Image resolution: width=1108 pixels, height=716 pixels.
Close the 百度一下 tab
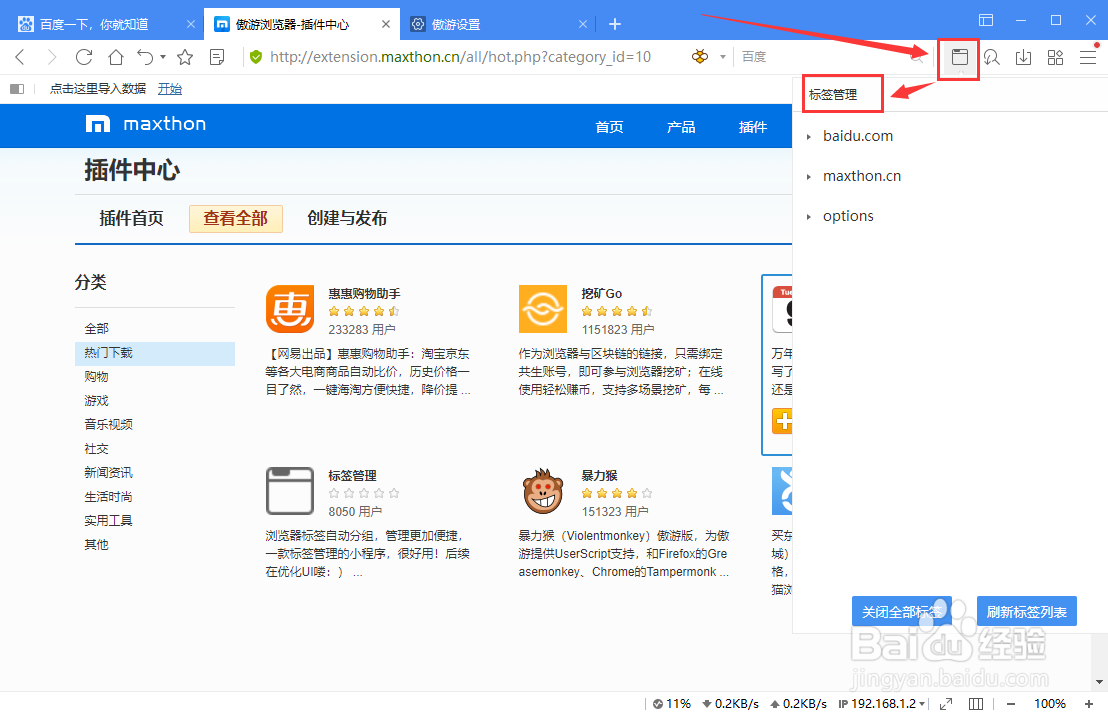point(191,24)
